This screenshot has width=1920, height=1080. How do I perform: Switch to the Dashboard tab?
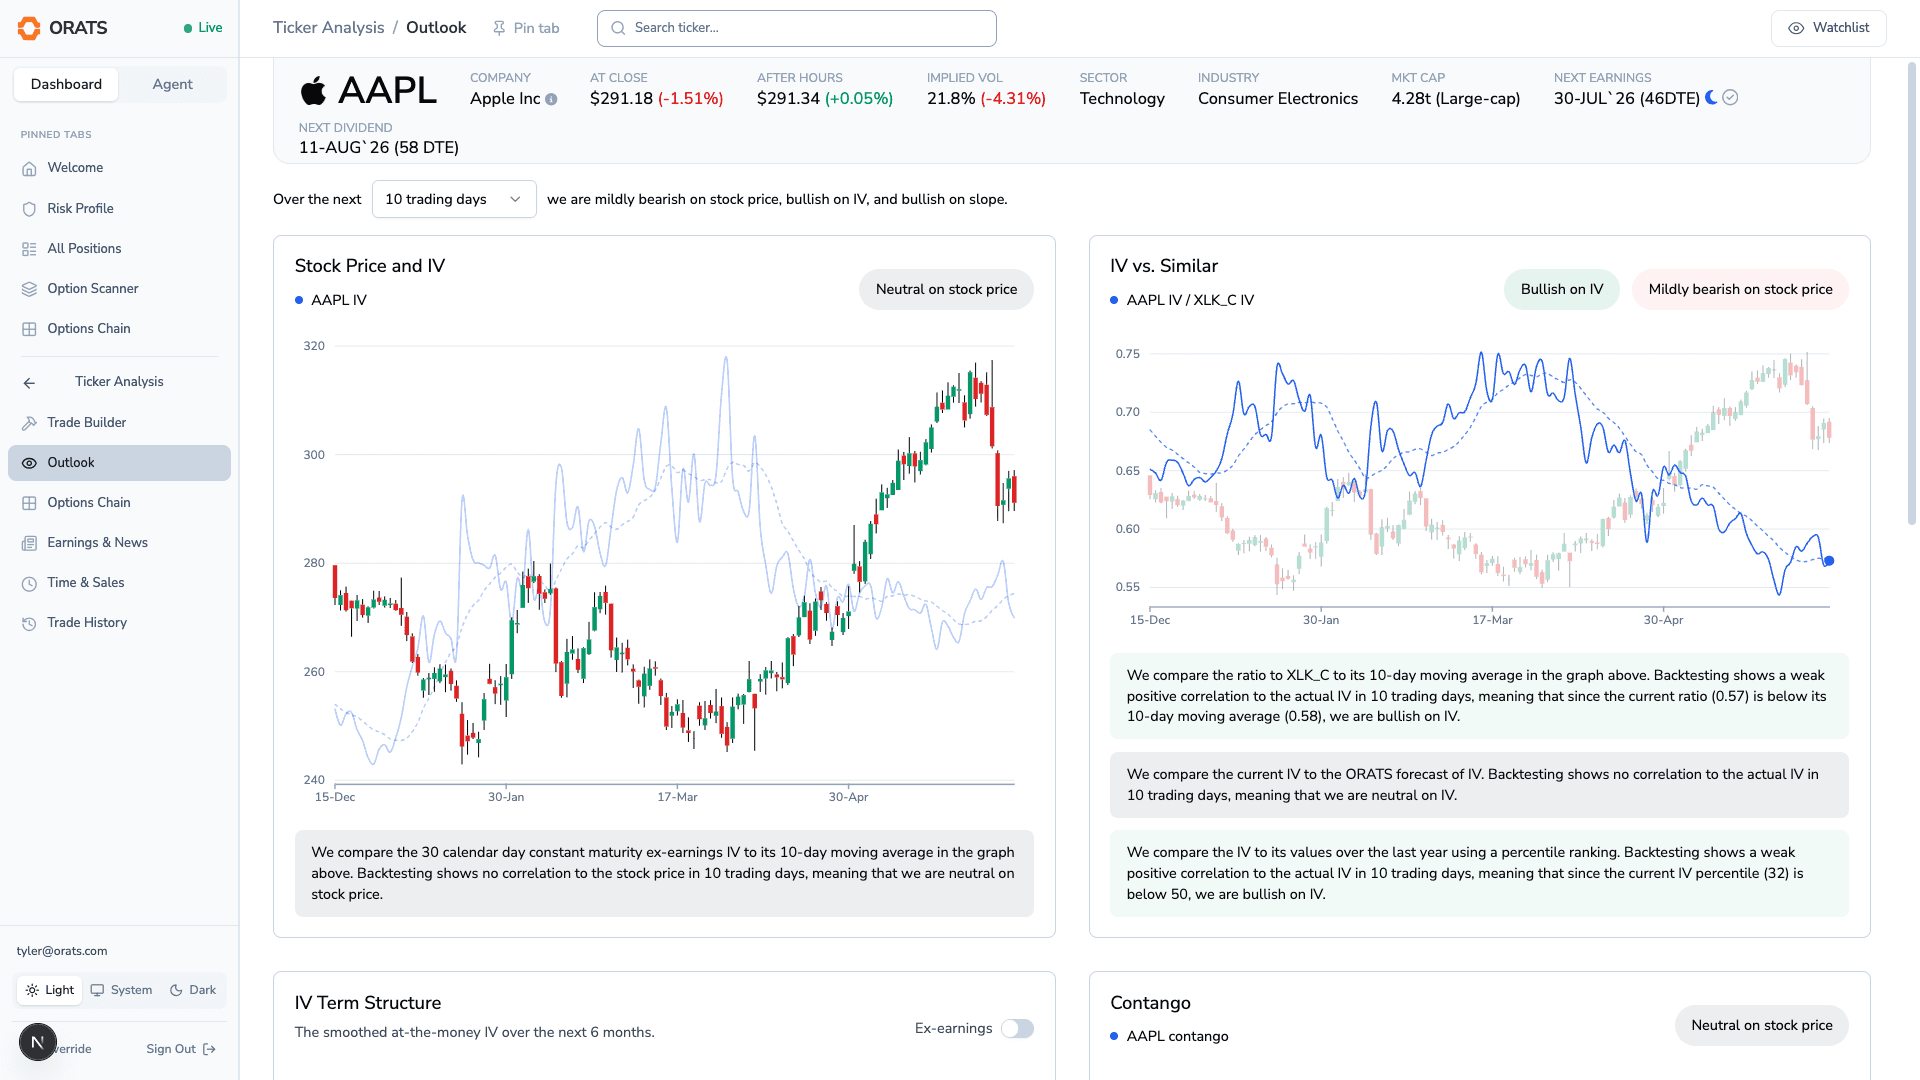(66, 84)
